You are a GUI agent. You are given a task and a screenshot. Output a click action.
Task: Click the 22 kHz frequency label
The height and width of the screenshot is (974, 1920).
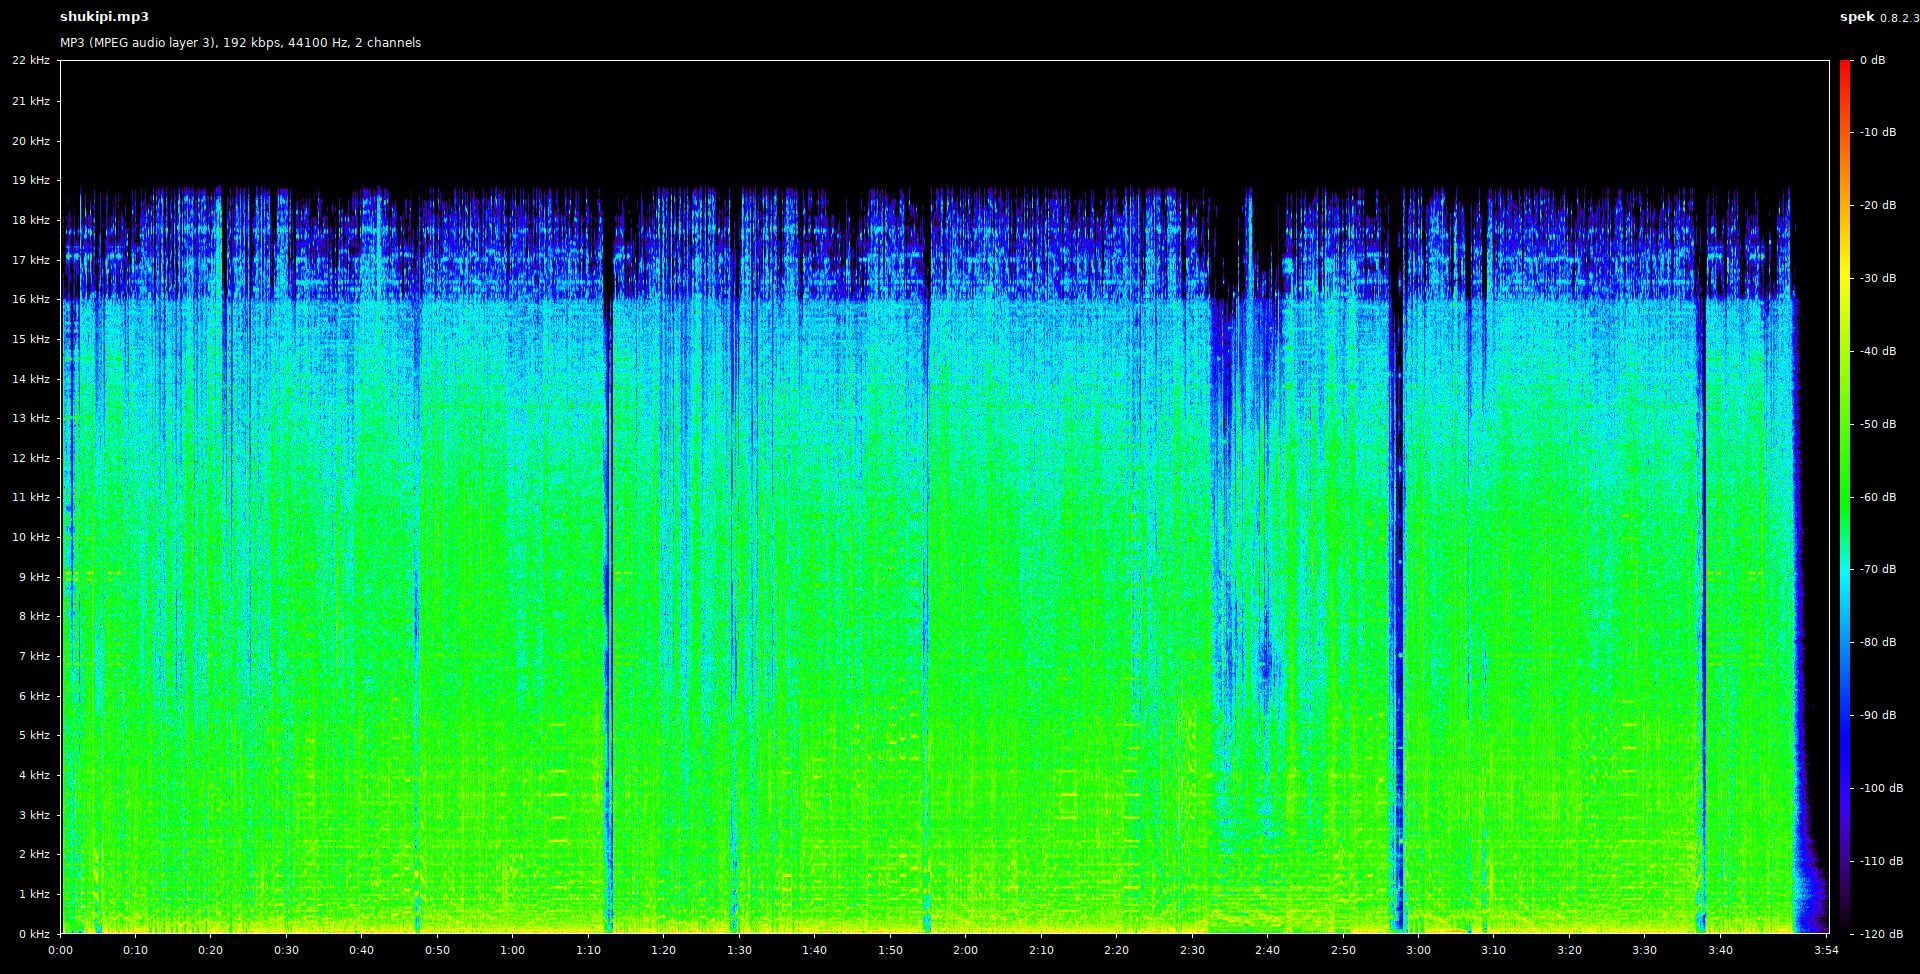click(30, 61)
